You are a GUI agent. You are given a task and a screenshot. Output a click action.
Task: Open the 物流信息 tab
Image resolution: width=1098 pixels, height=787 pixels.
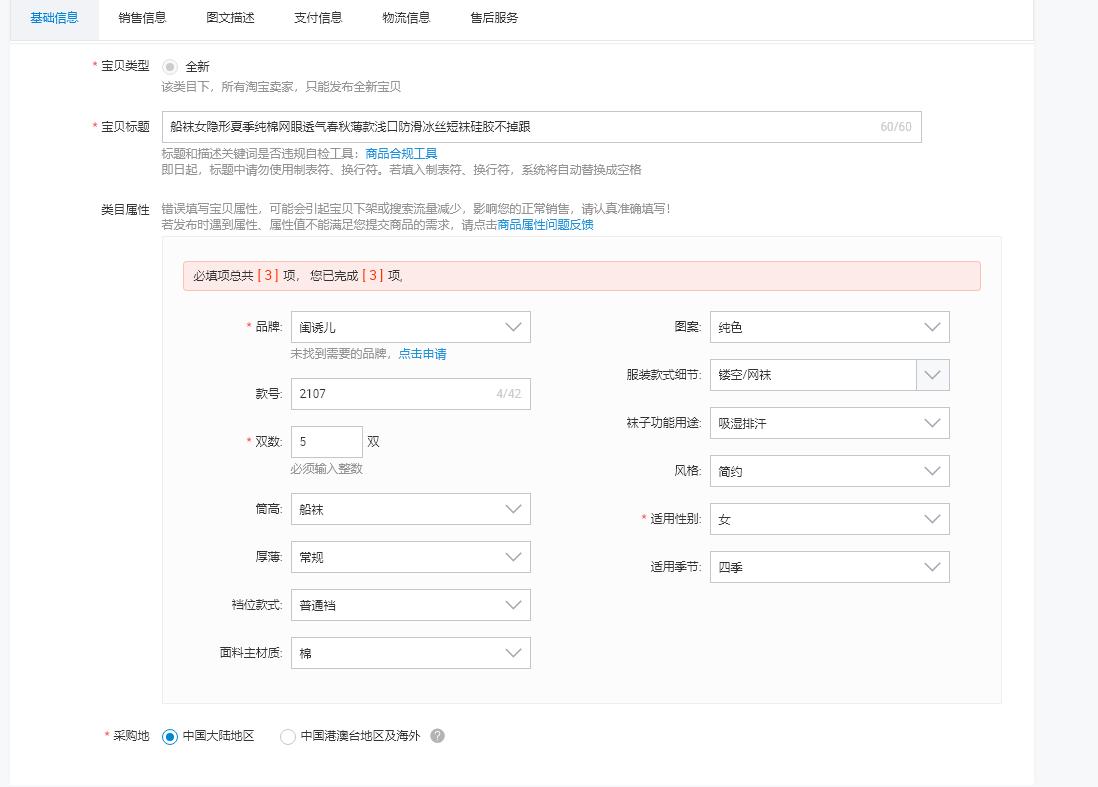coord(405,17)
